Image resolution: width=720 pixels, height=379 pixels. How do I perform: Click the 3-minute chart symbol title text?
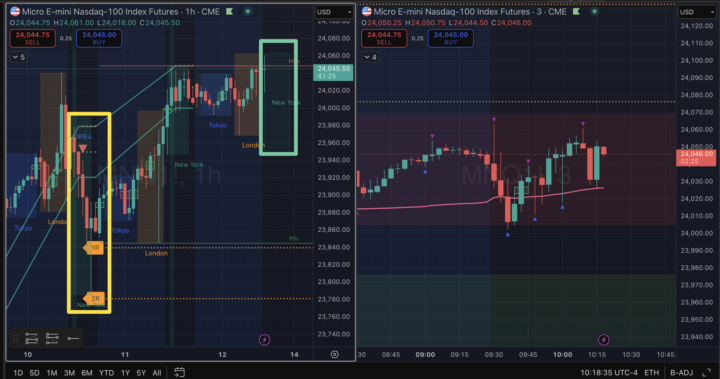point(470,11)
